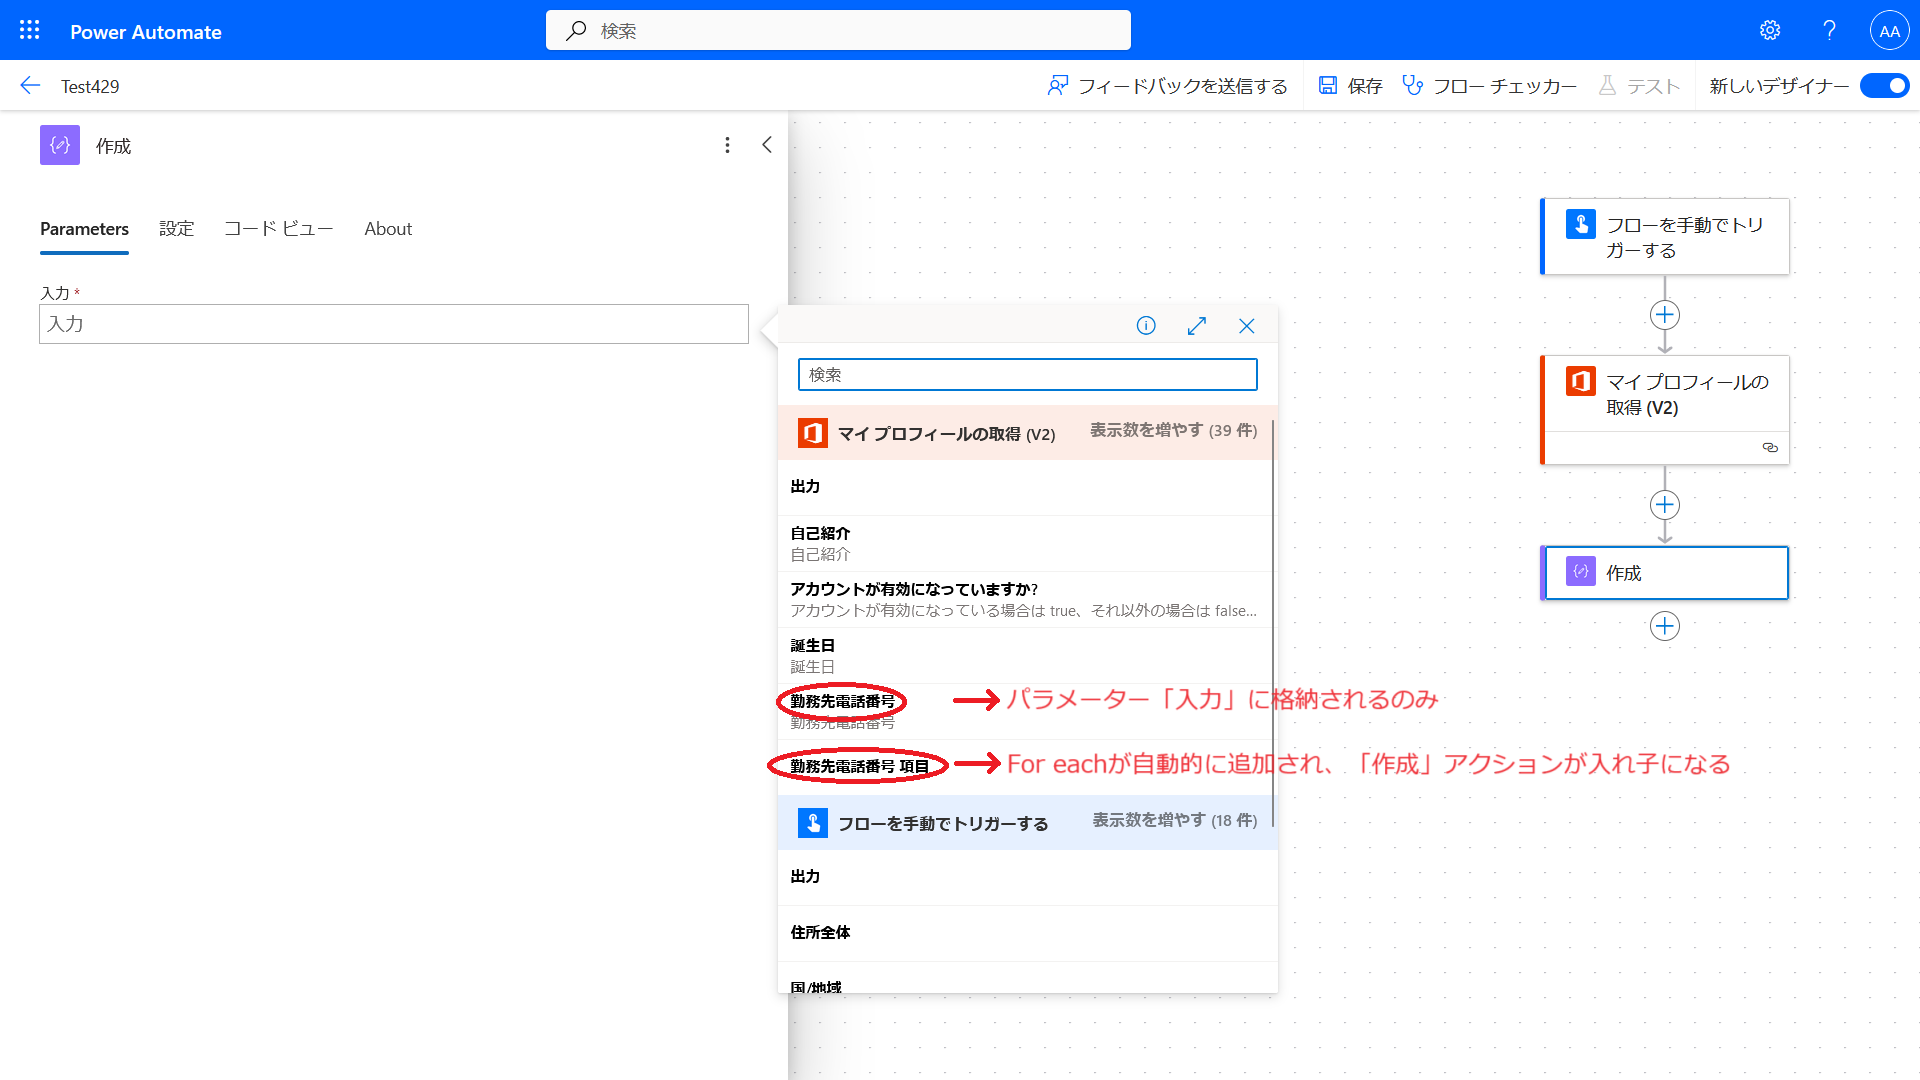Switch to the コード ビュー tab
Image resolution: width=1920 pixels, height=1080 pixels.
(x=278, y=229)
